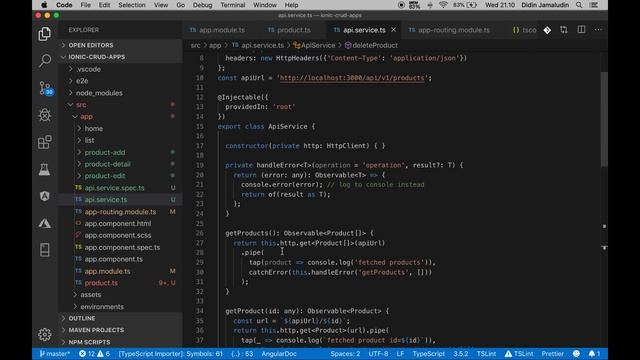Click the feedback smiley in status bar
The width and height of the screenshot is (640, 360).
point(576,354)
